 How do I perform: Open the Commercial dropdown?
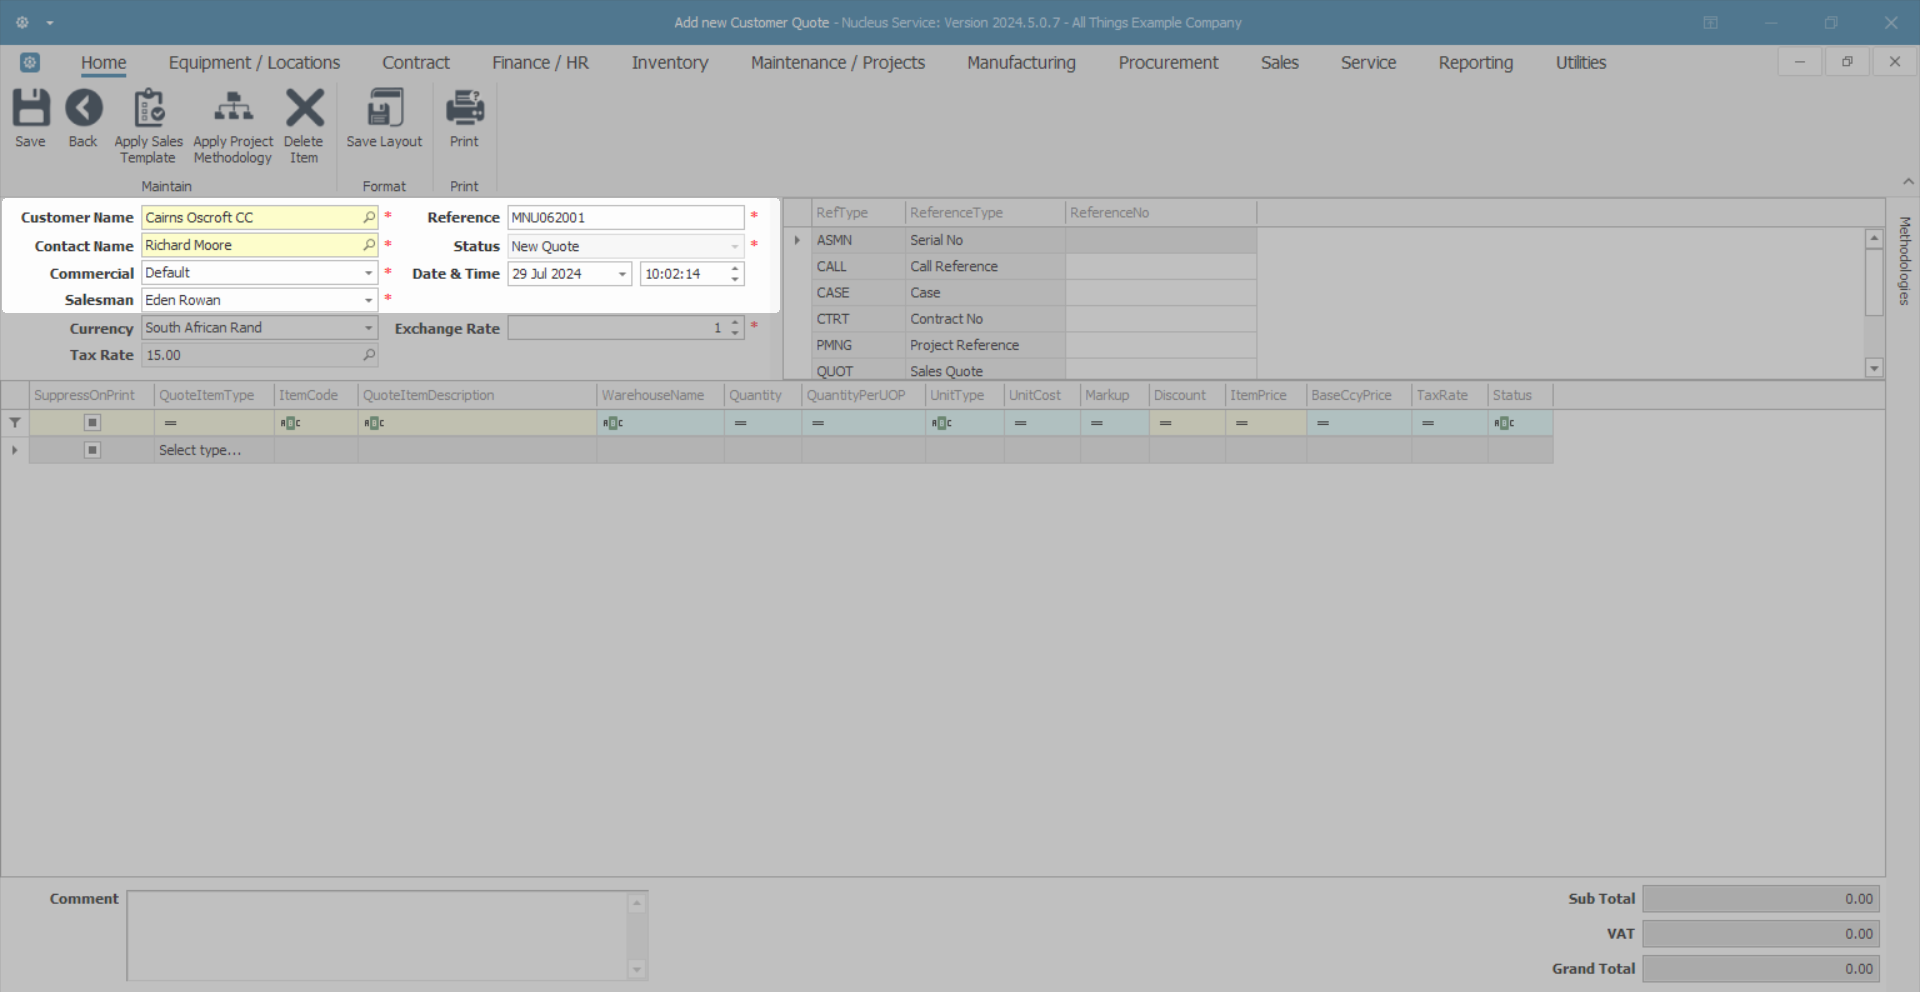pyautogui.click(x=368, y=273)
